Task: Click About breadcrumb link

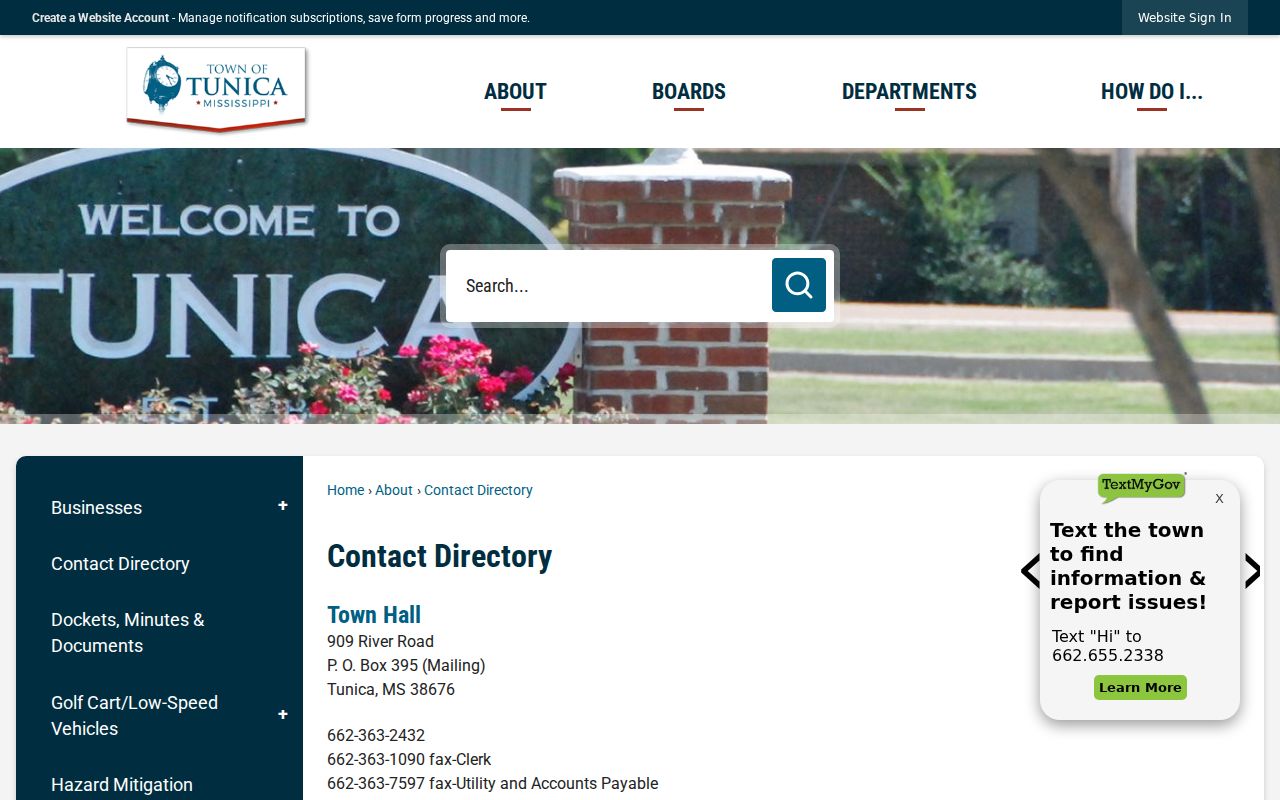Action: pos(394,490)
